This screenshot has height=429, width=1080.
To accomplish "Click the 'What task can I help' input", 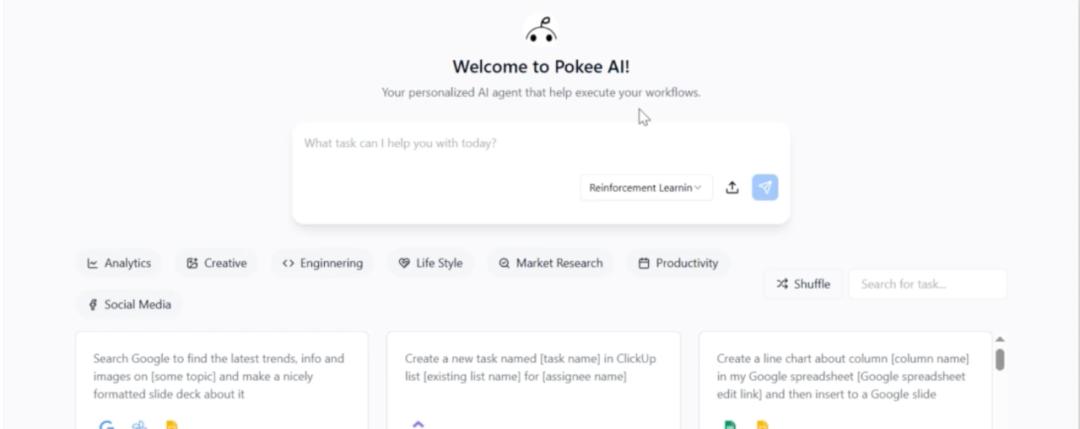I will click(x=541, y=144).
